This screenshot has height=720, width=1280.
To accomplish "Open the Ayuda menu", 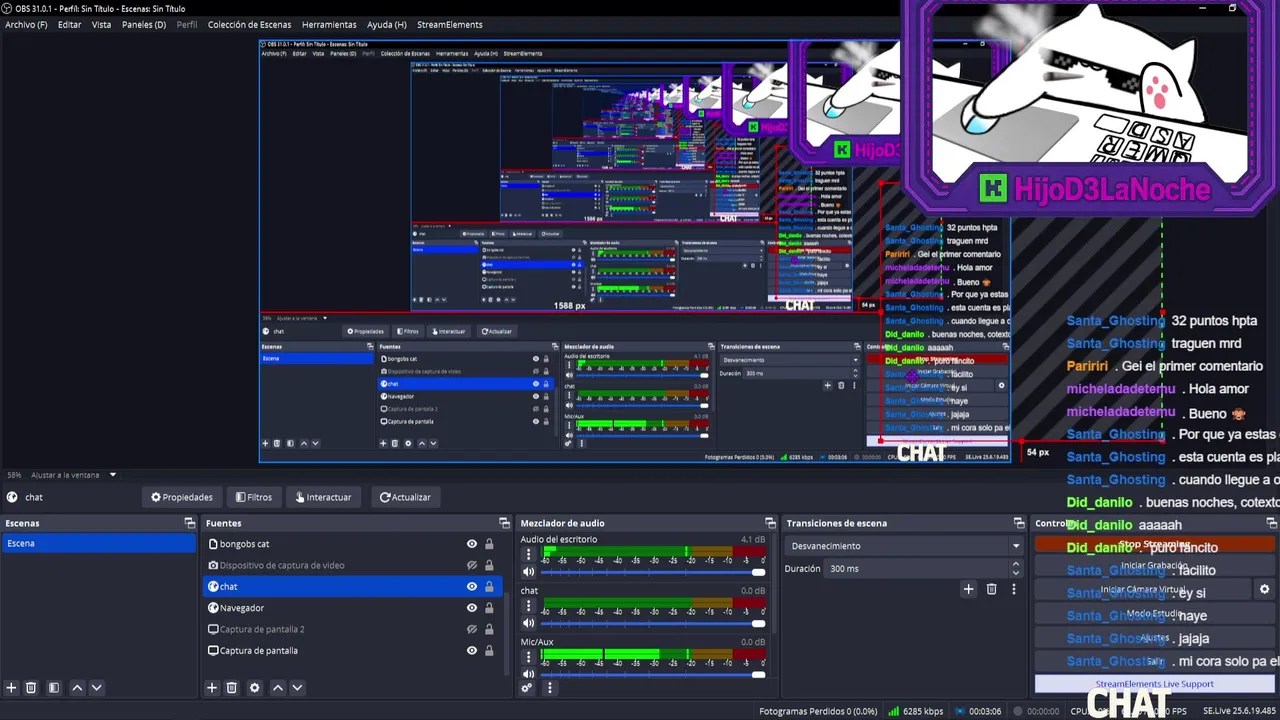I will (386, 24).
